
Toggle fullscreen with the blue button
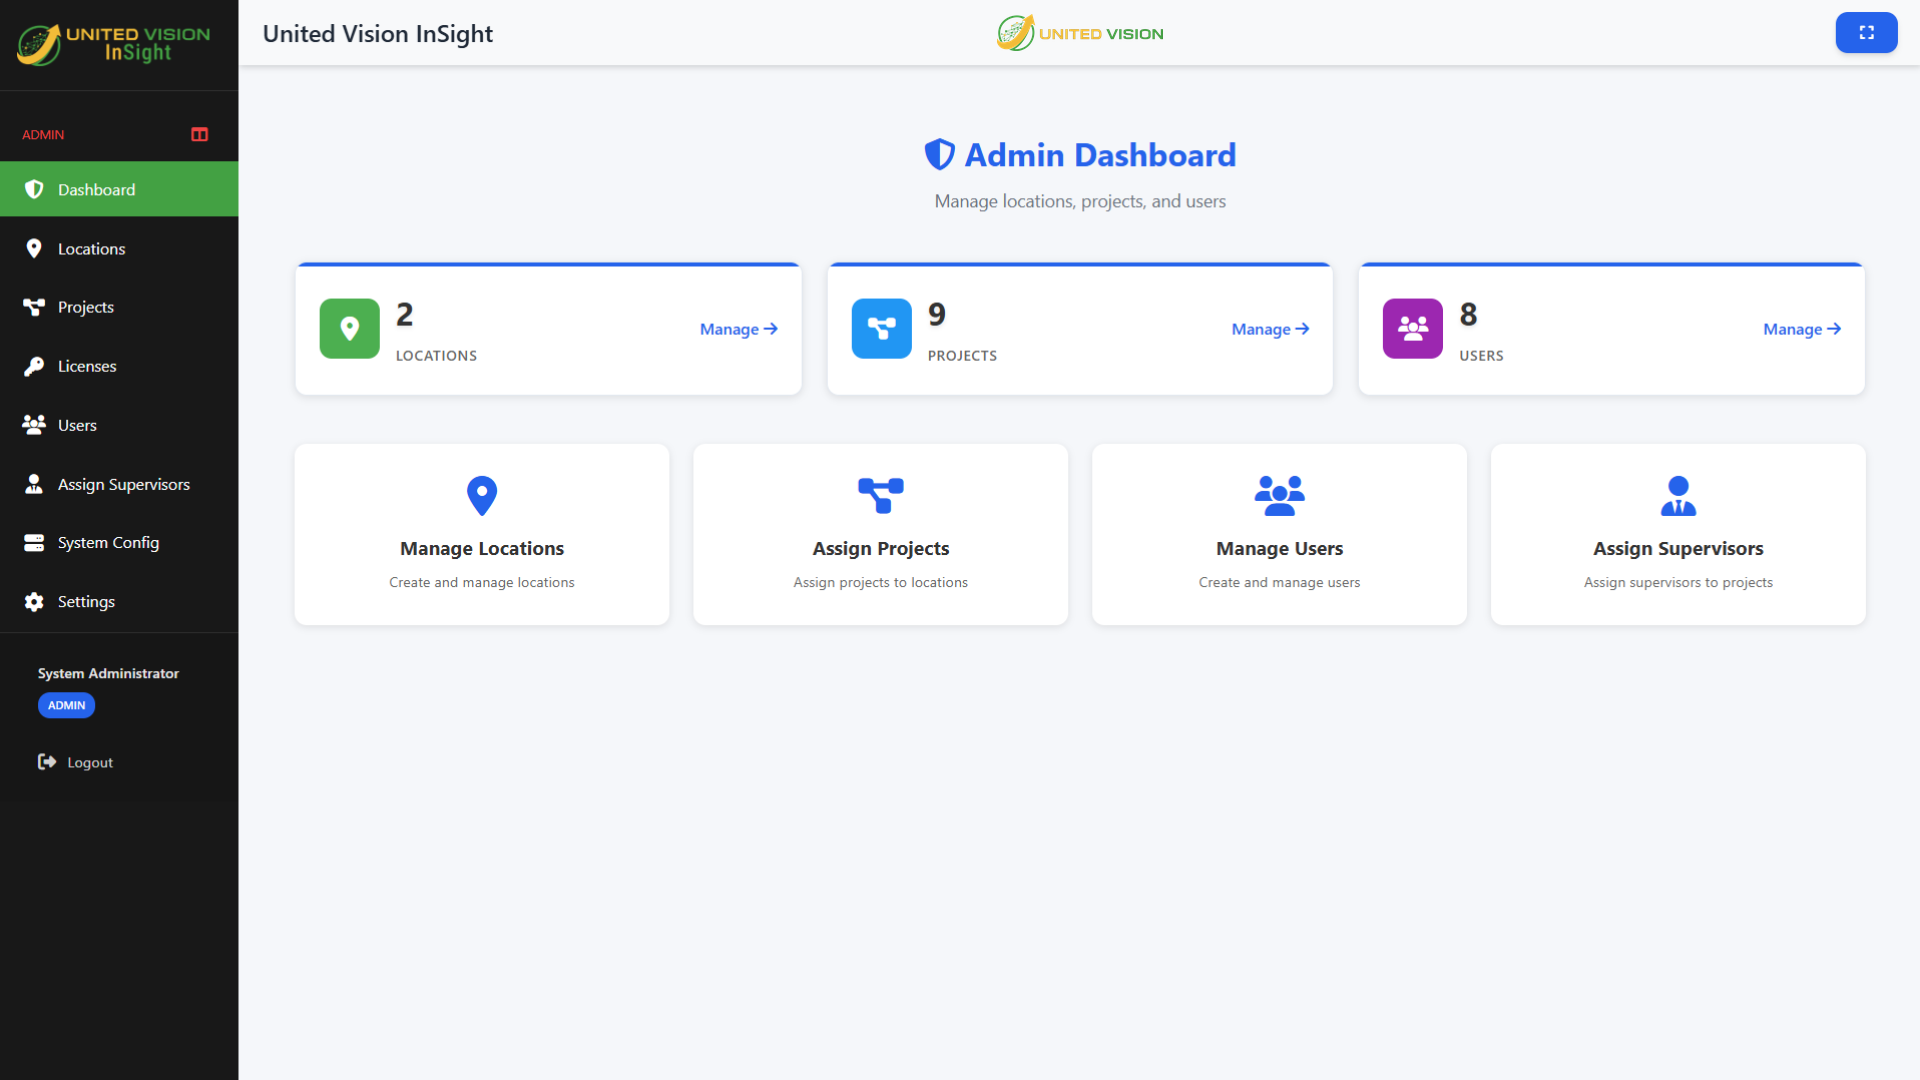1866,33
